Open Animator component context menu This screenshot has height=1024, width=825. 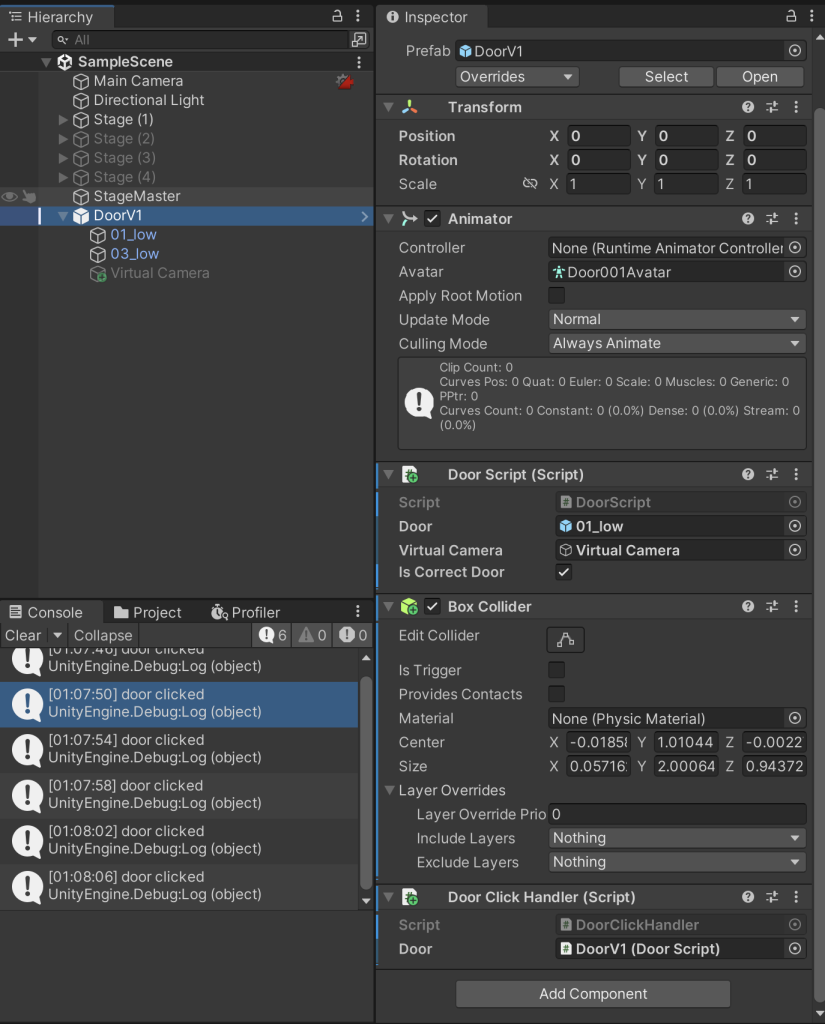[x=796, y=219]
